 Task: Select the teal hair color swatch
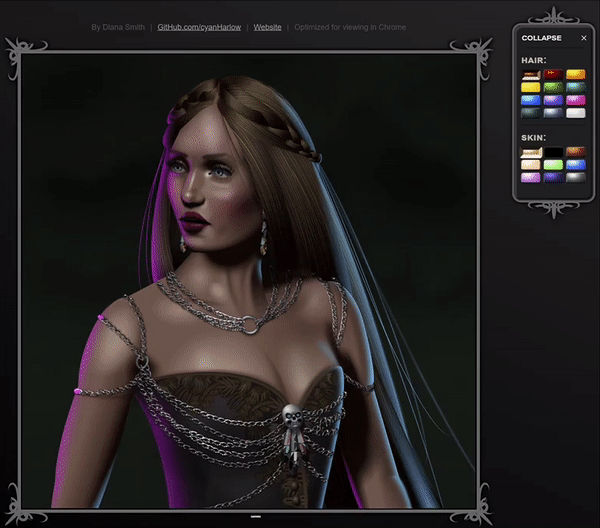[x=576, y=87]
